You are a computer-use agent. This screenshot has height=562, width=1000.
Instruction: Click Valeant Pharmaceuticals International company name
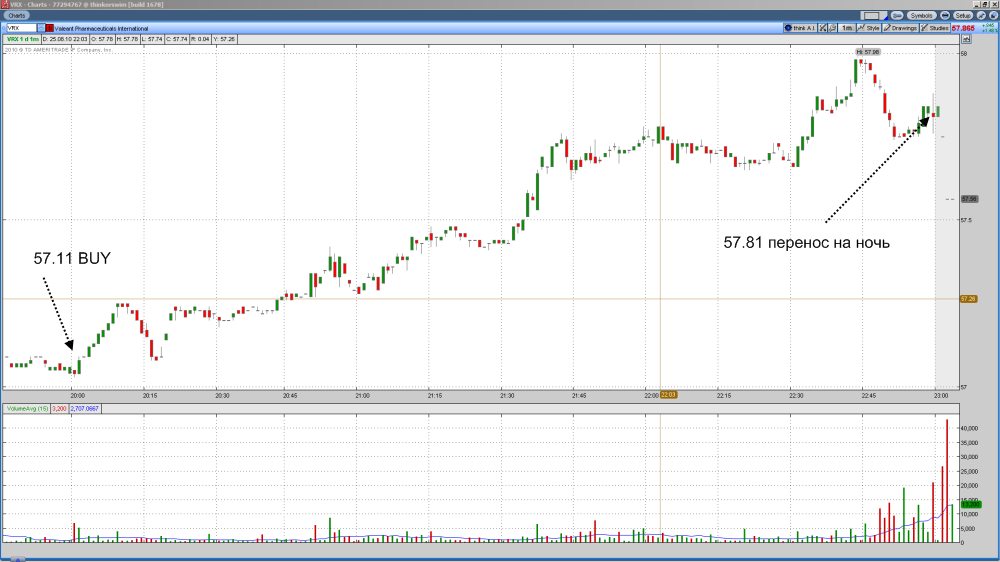pyautogui.click(x=101, y=28)
